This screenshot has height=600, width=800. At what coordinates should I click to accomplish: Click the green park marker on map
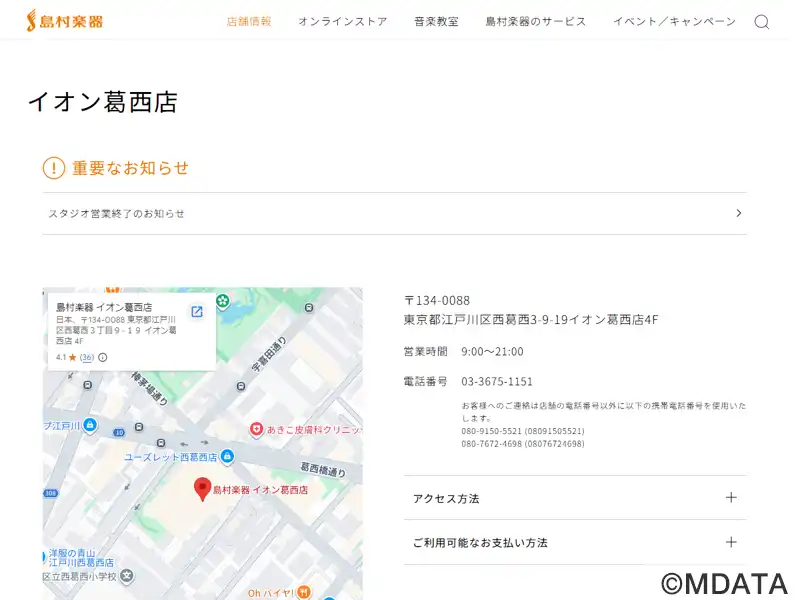(x=222, y=300)
